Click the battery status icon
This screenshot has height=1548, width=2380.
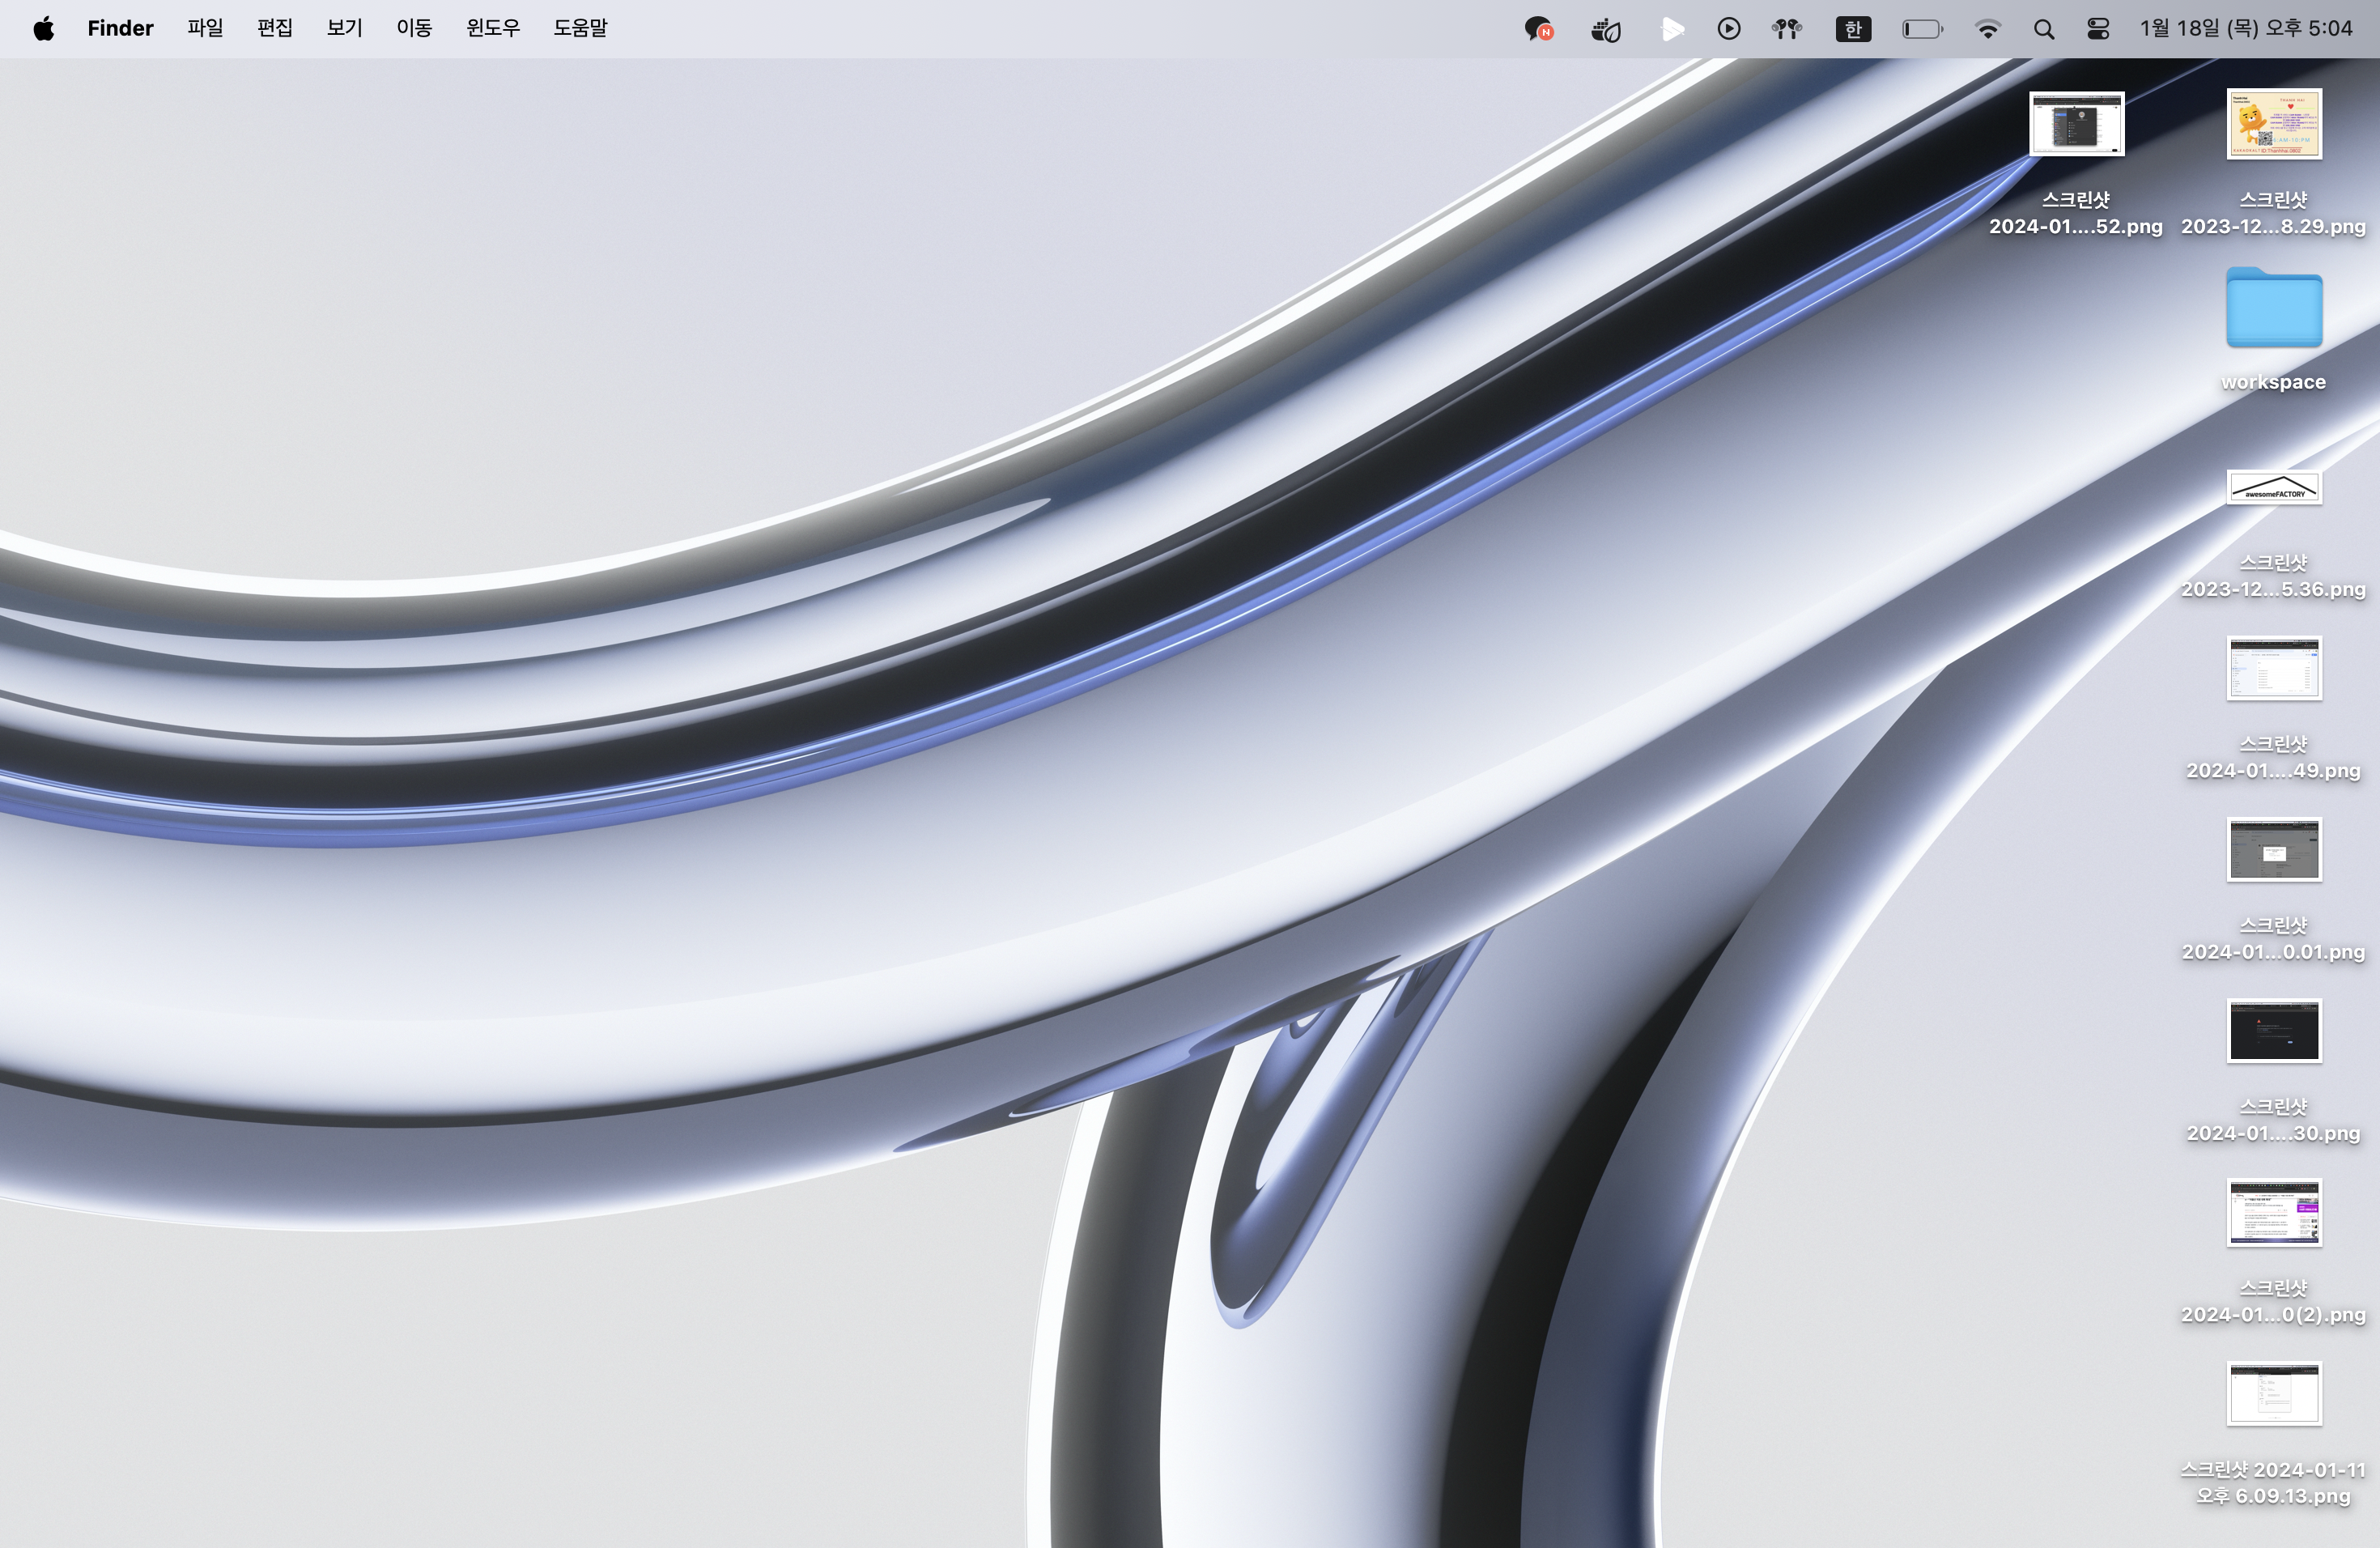(1921, 29)
